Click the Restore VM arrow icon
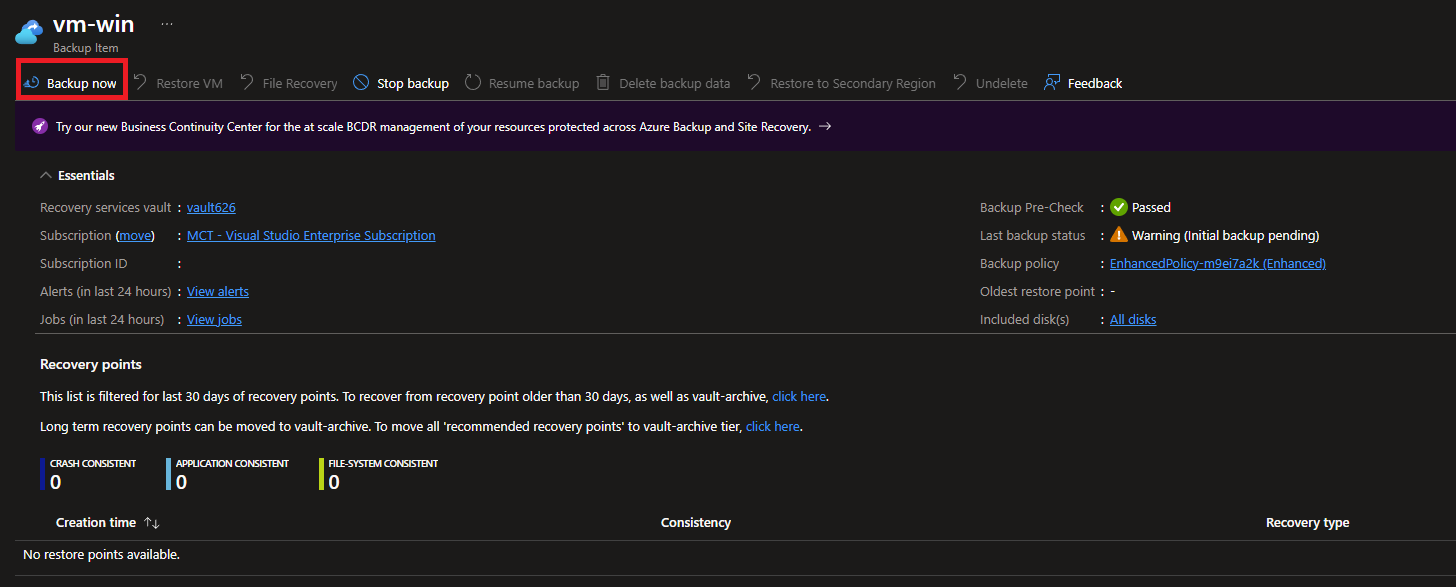The width and height of the screenshot is (1456, 587). point(140,82)
